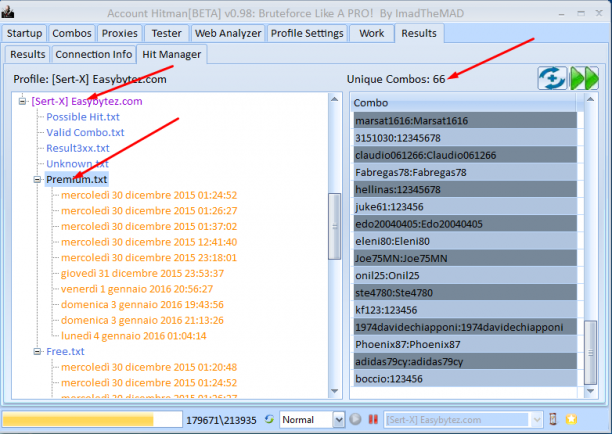612x434 pixels.
Task: Select venerdì 1 gennaio 2016 20:56:27 entry
Action: tap(137, 289)
